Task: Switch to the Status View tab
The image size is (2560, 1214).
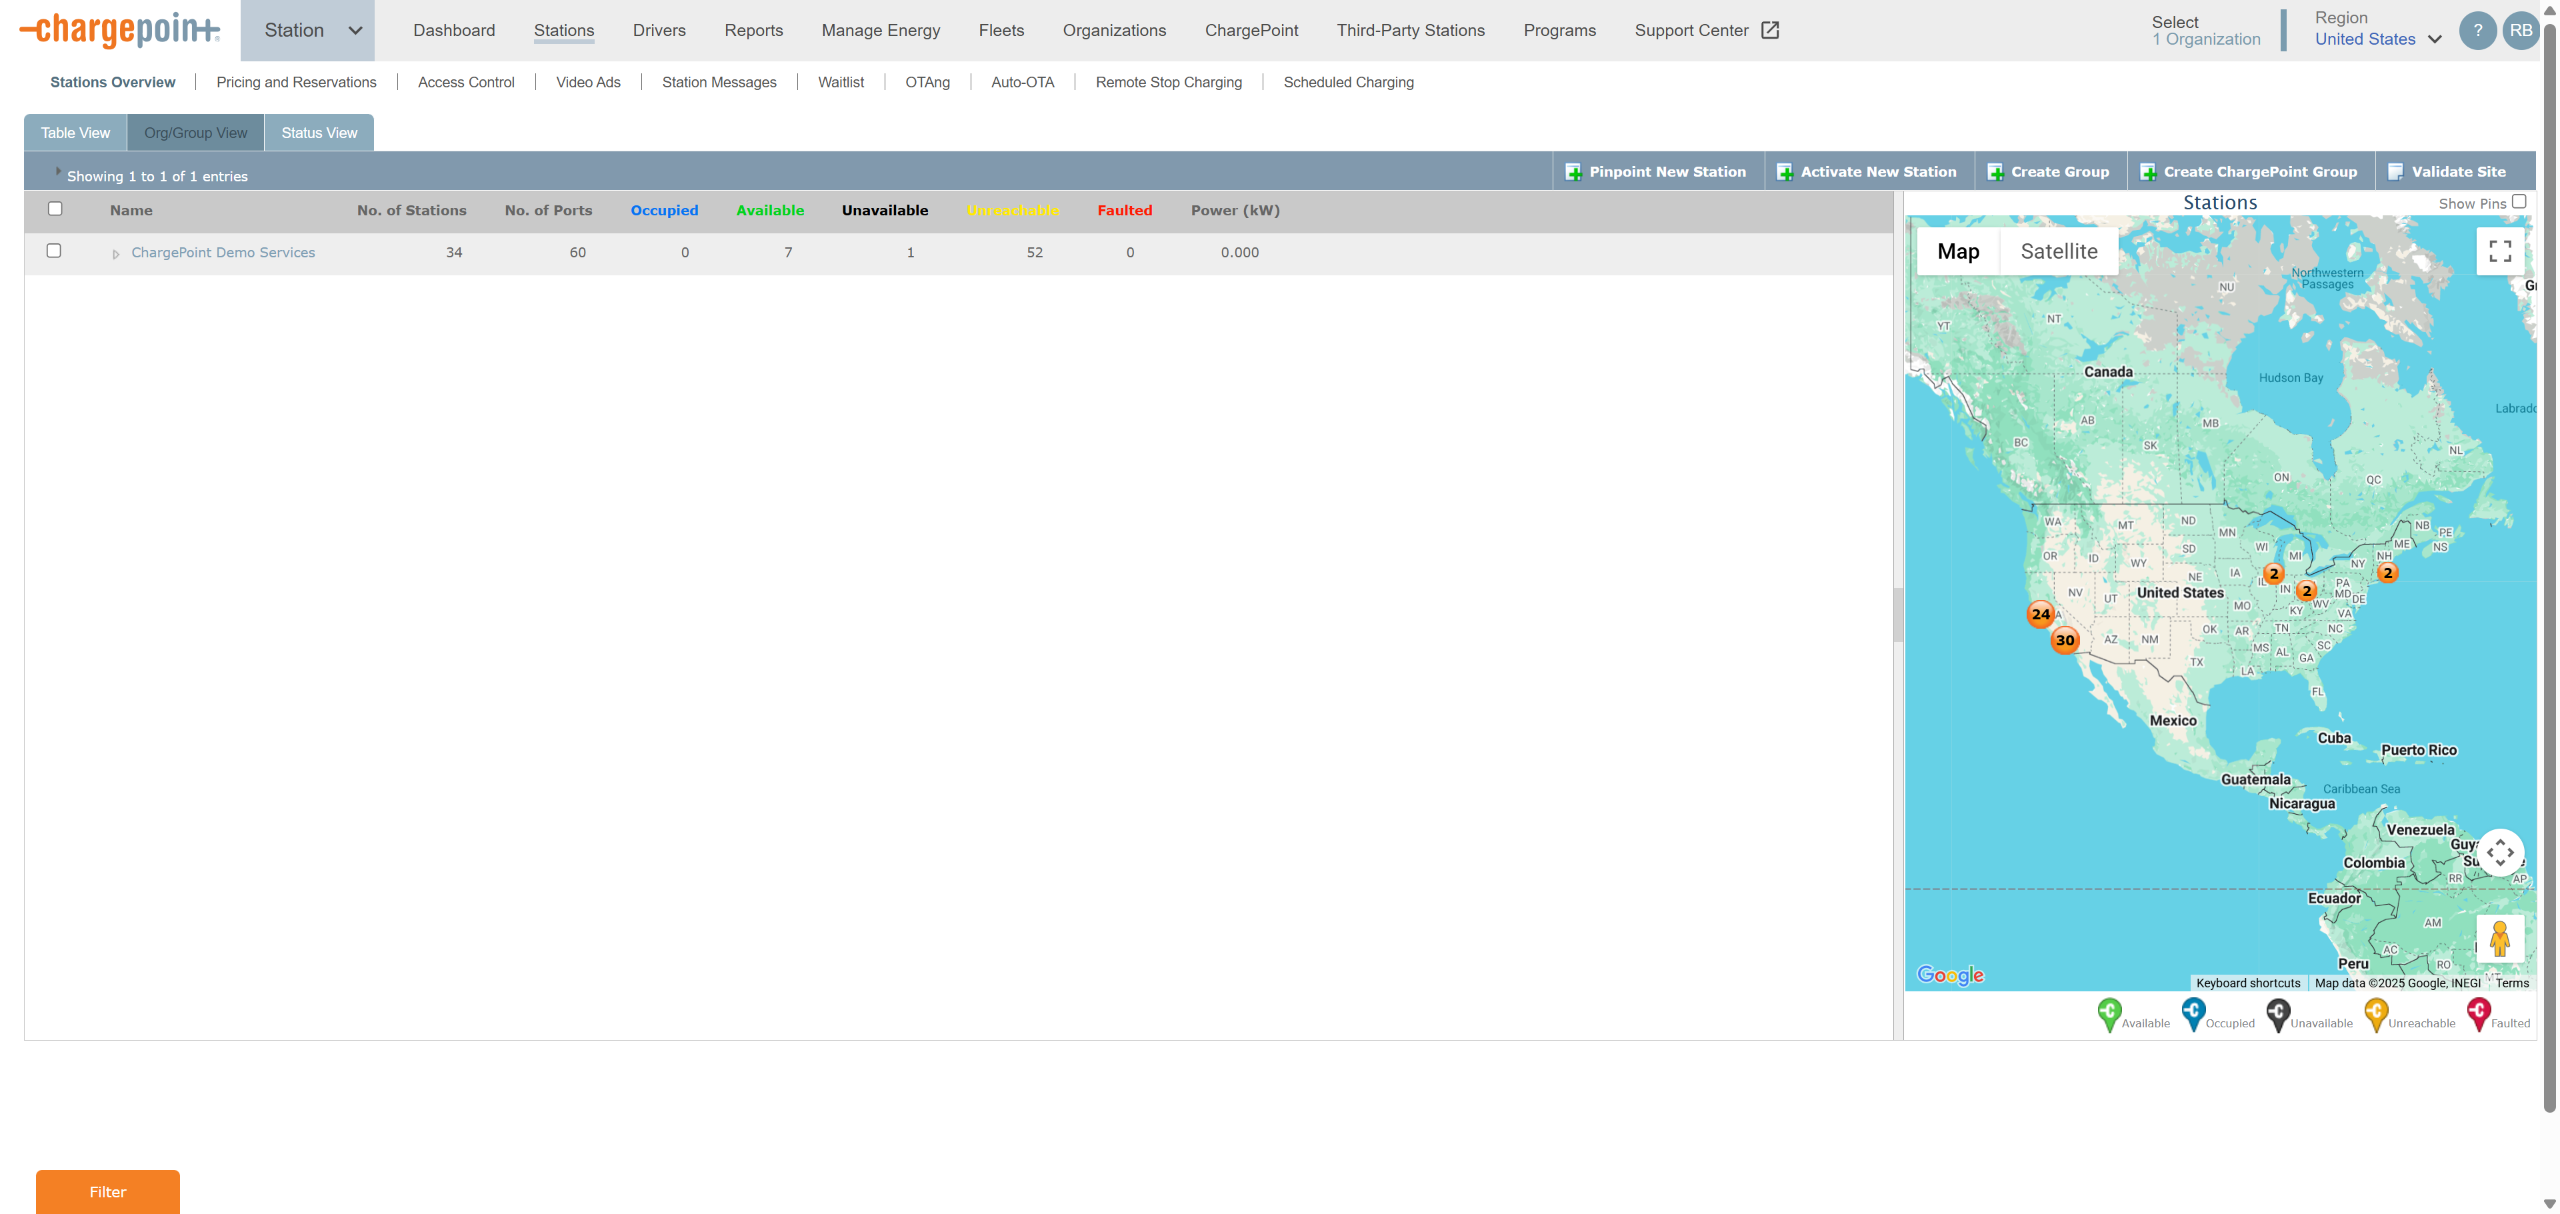Action: coord(319,133)
